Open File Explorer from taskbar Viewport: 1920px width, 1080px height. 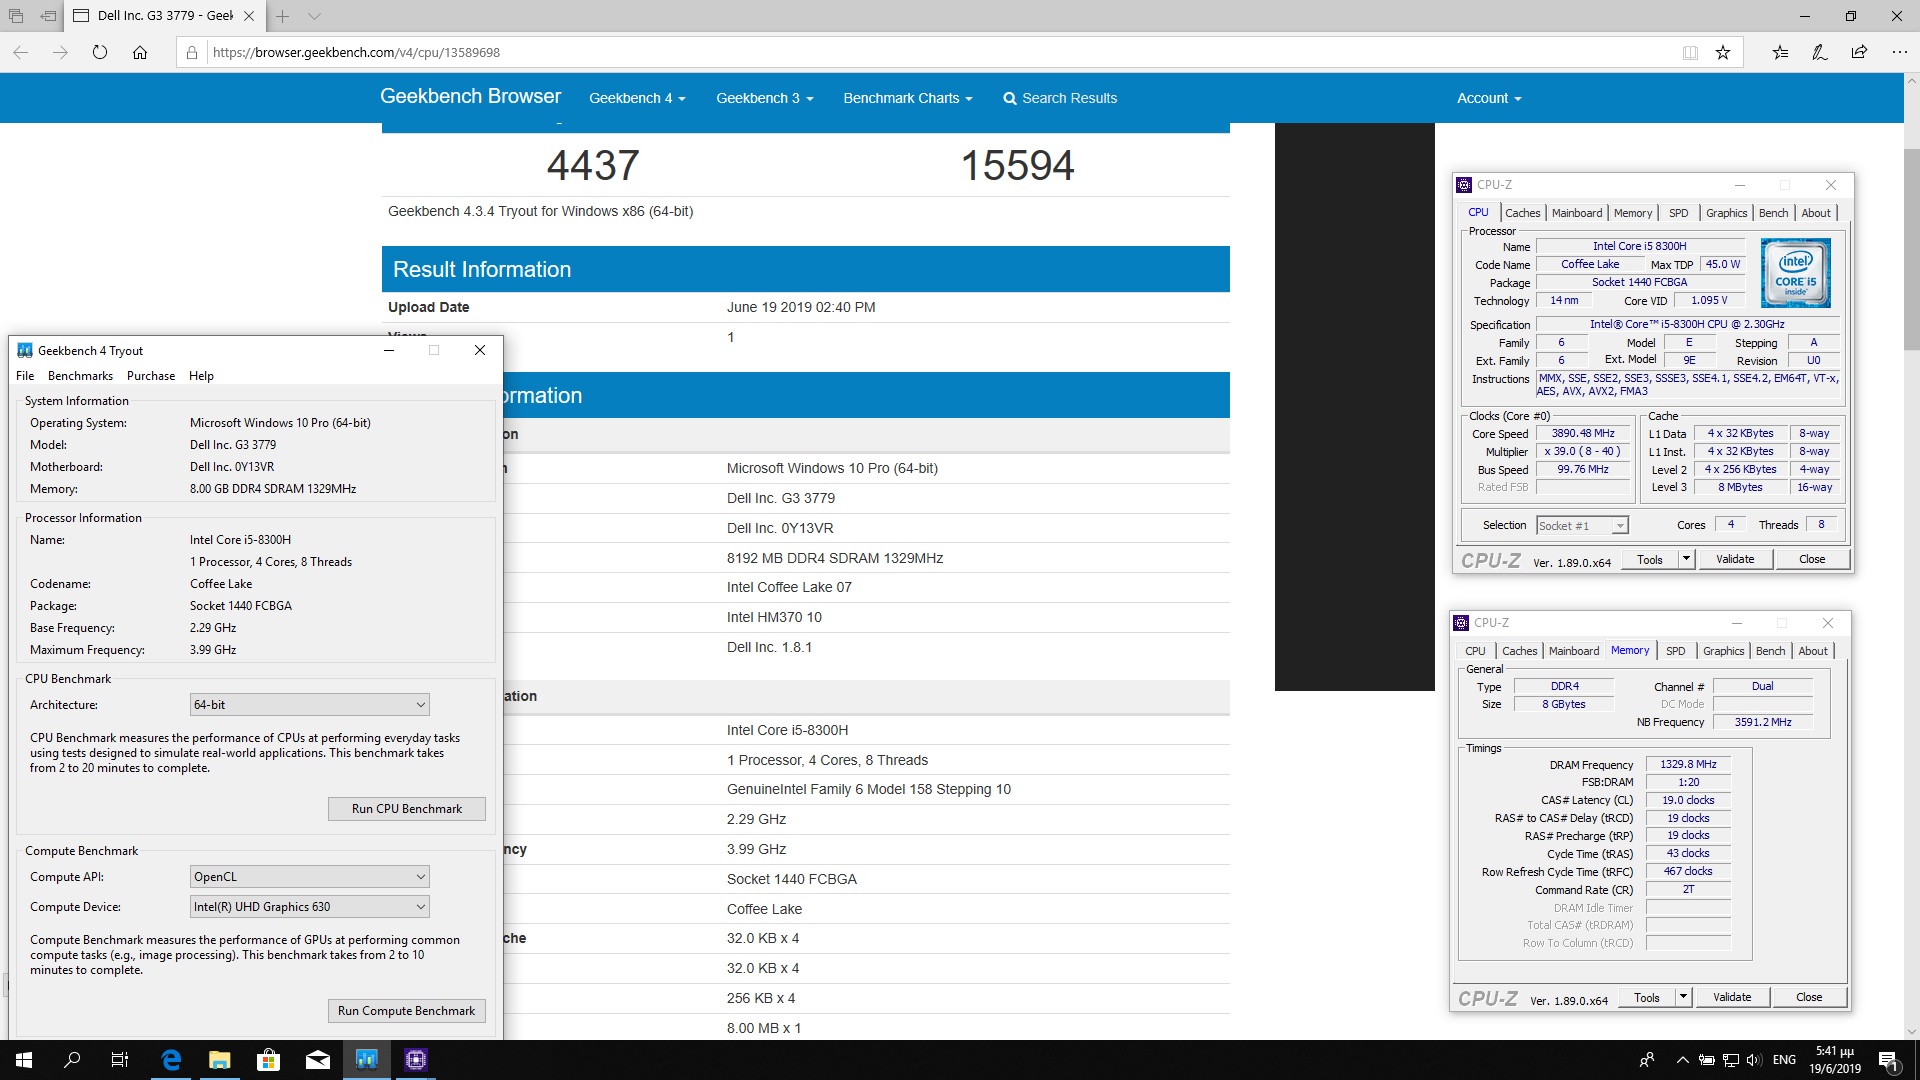[219, 1060]
